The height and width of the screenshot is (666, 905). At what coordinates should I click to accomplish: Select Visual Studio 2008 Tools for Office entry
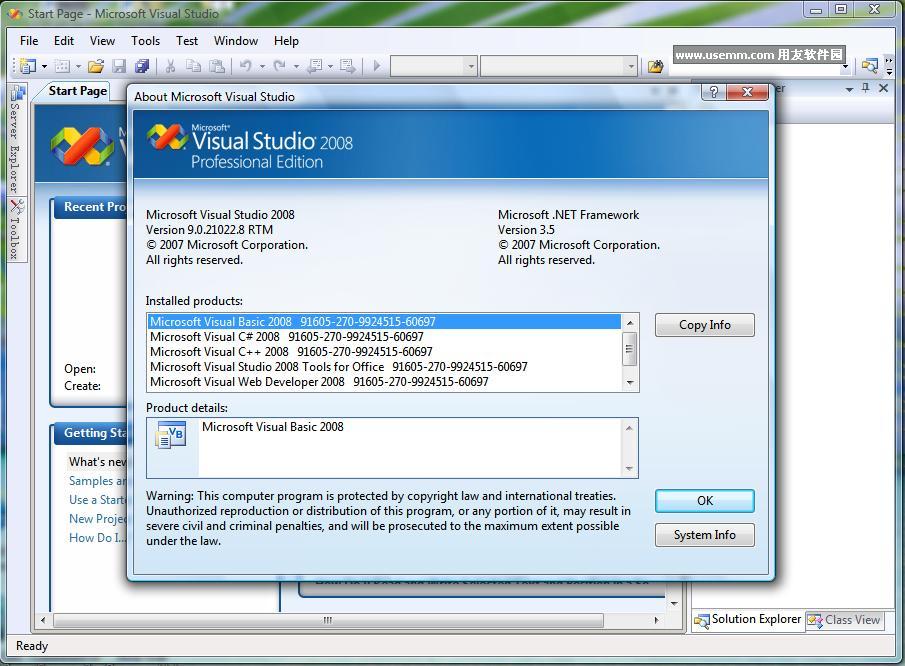384,366
